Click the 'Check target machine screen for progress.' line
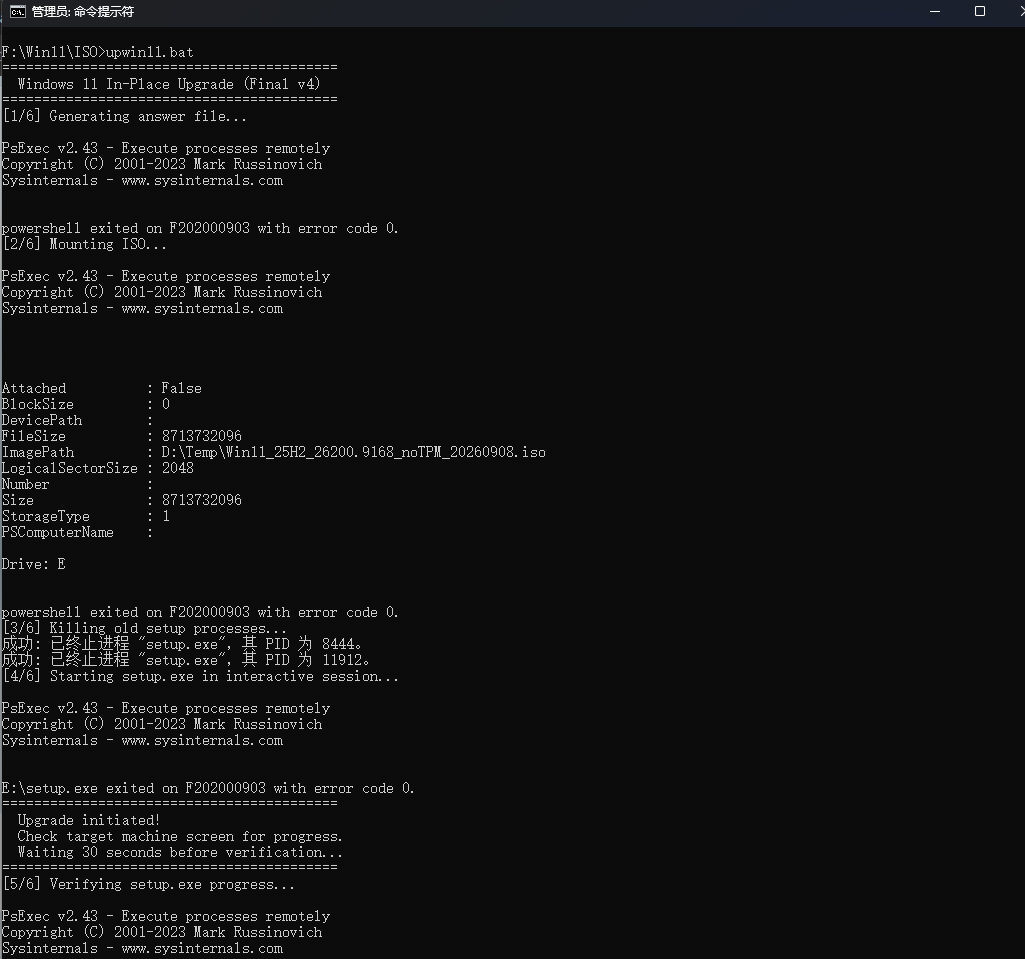This screenshot has width=1025, height=959. tap(180, 837)
